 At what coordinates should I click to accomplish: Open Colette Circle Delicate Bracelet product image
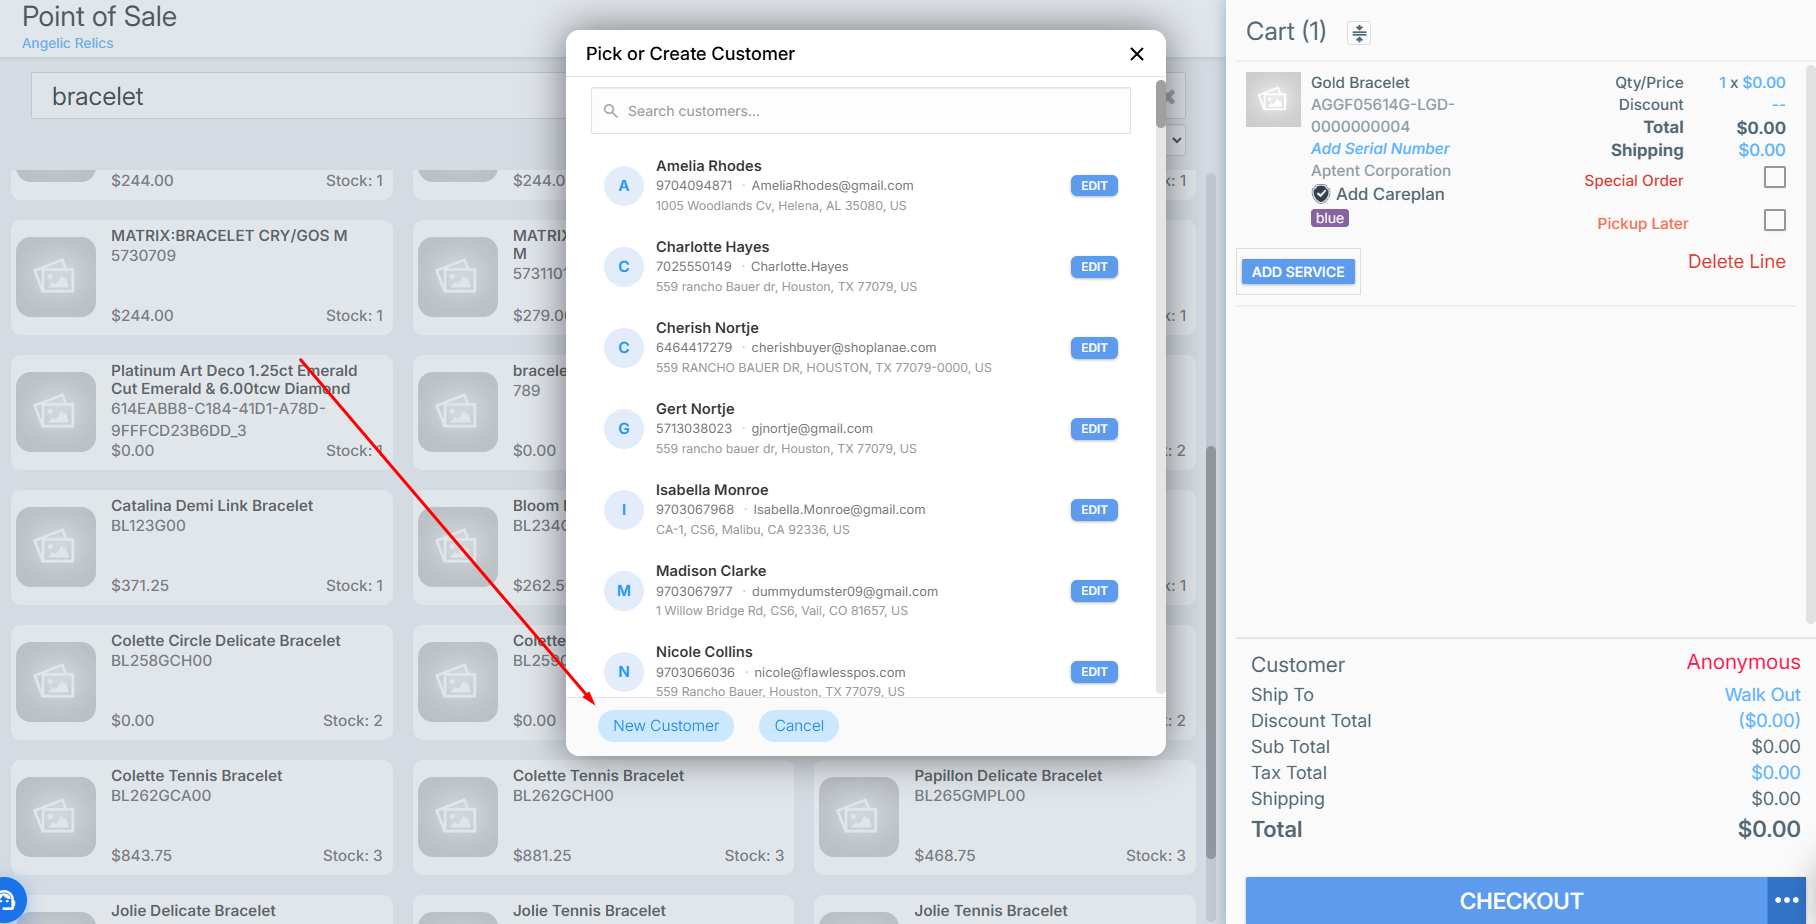pos(56,682)
